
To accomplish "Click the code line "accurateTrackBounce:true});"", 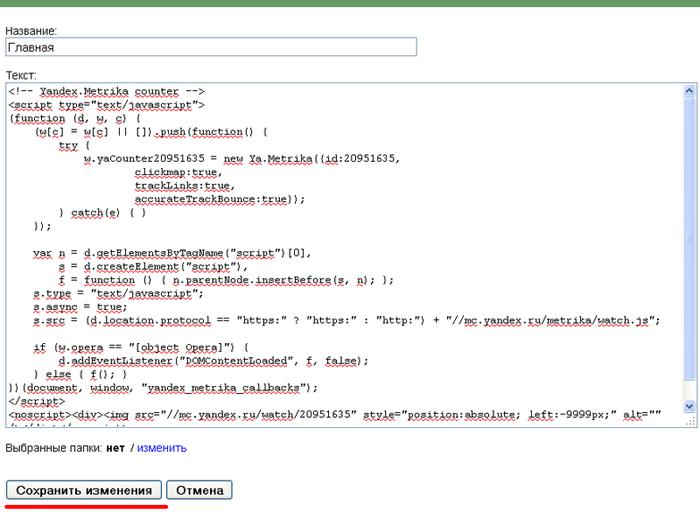I will coord(220,199).
